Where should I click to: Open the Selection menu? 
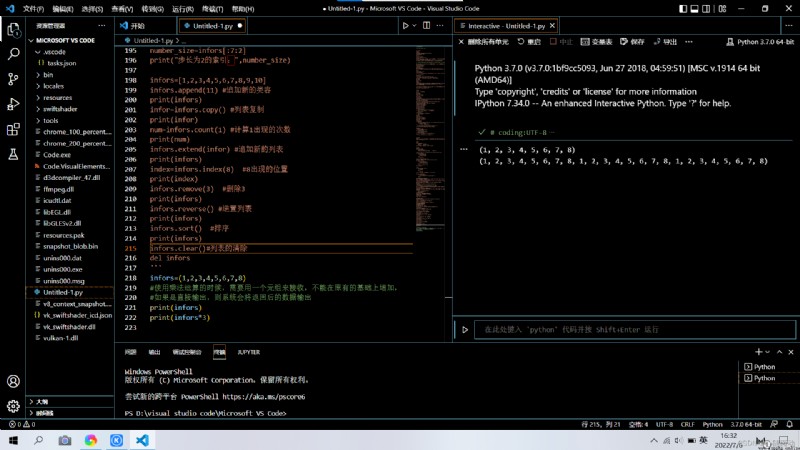(92, 9)
